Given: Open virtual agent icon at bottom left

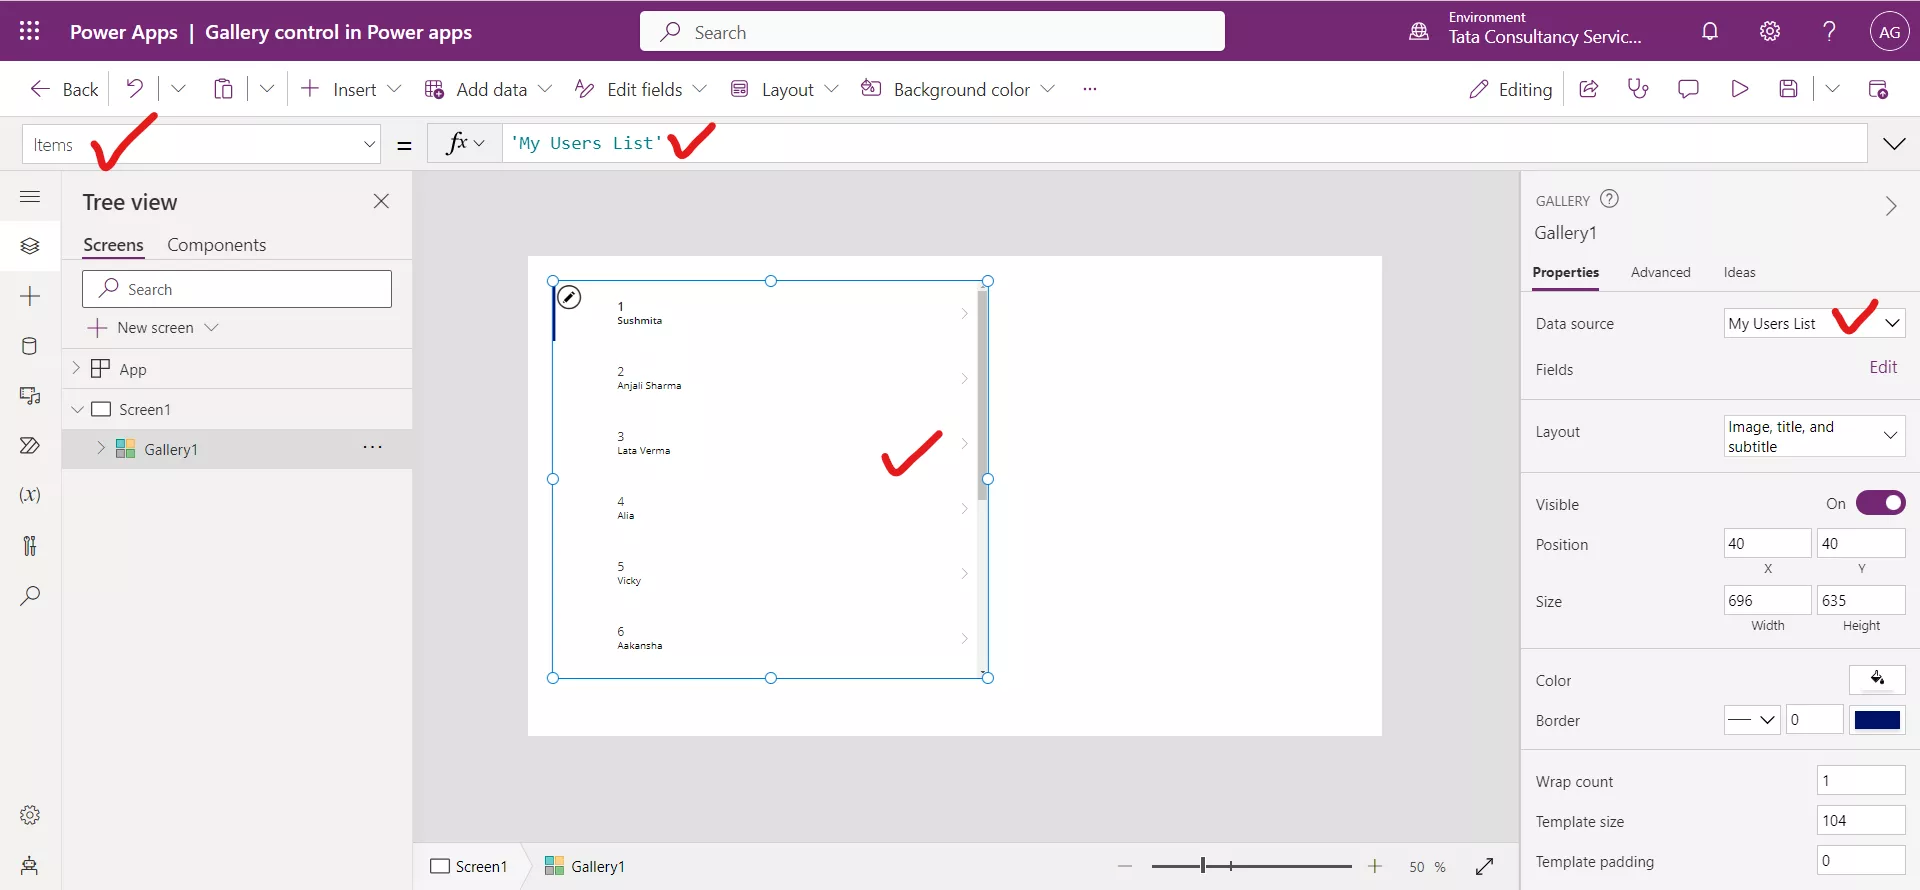Looking at the screenshot, I should [x=30, y=865].
